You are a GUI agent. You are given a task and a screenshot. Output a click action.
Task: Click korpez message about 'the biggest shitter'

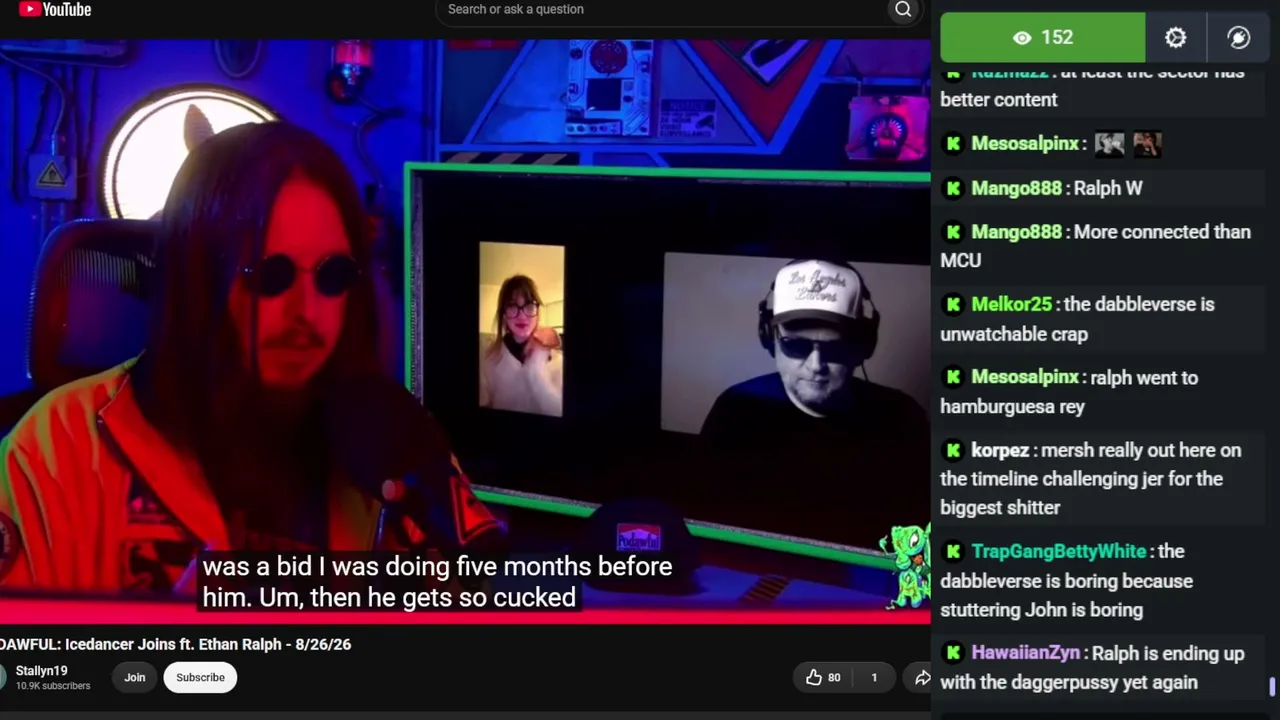(1091, 479)
